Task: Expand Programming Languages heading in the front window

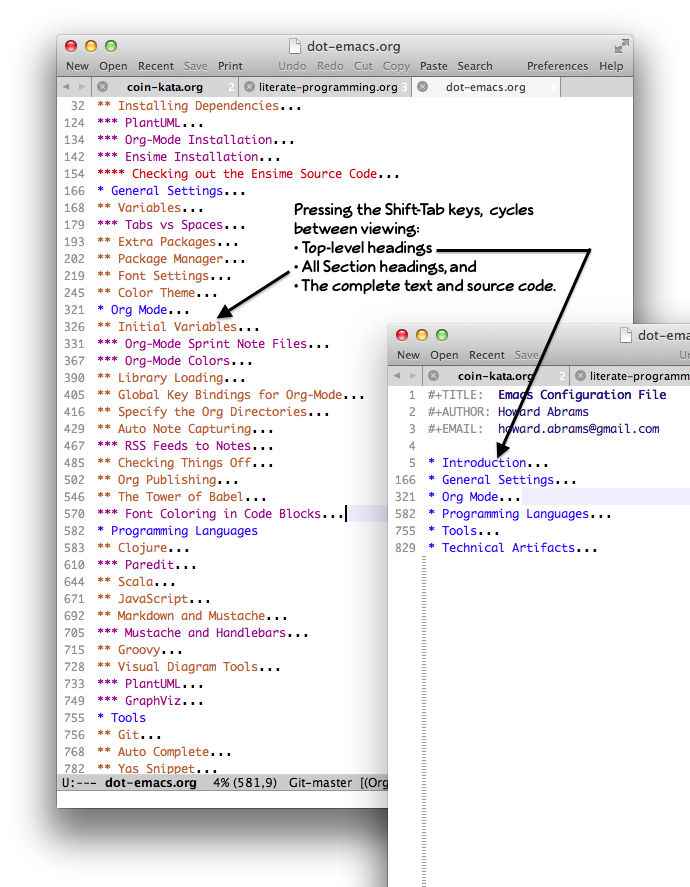Action: pyautogui.click(x=520, y=514)
